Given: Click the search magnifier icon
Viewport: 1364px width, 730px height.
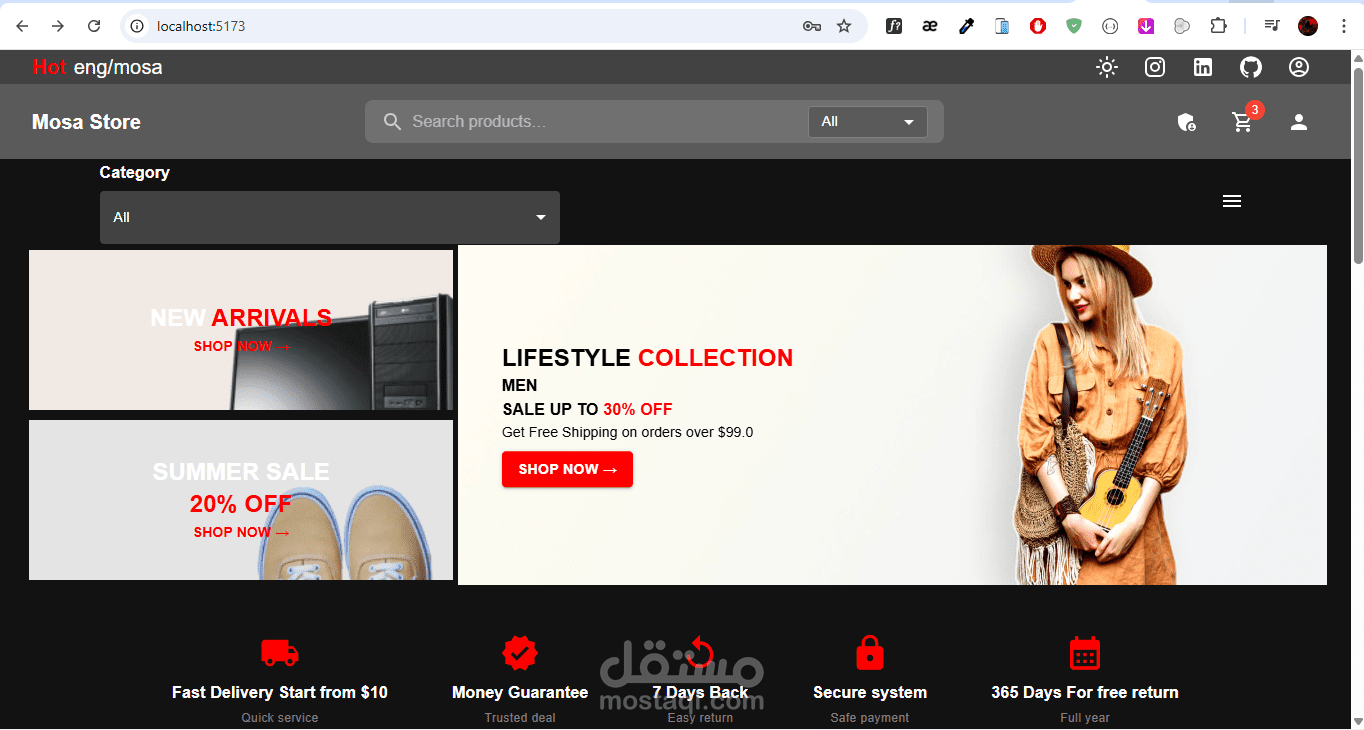Looking at the screenshot, I should tap(392, 121).
